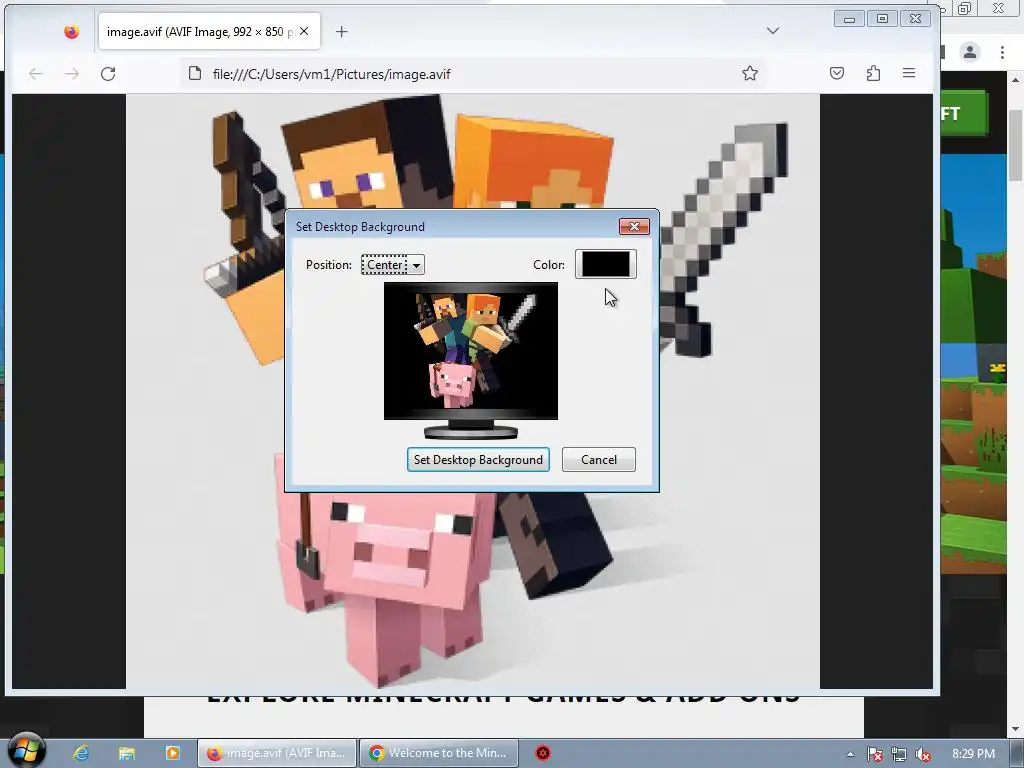Click the Chrome window scrollbar down arrow

pos(1016,729)
